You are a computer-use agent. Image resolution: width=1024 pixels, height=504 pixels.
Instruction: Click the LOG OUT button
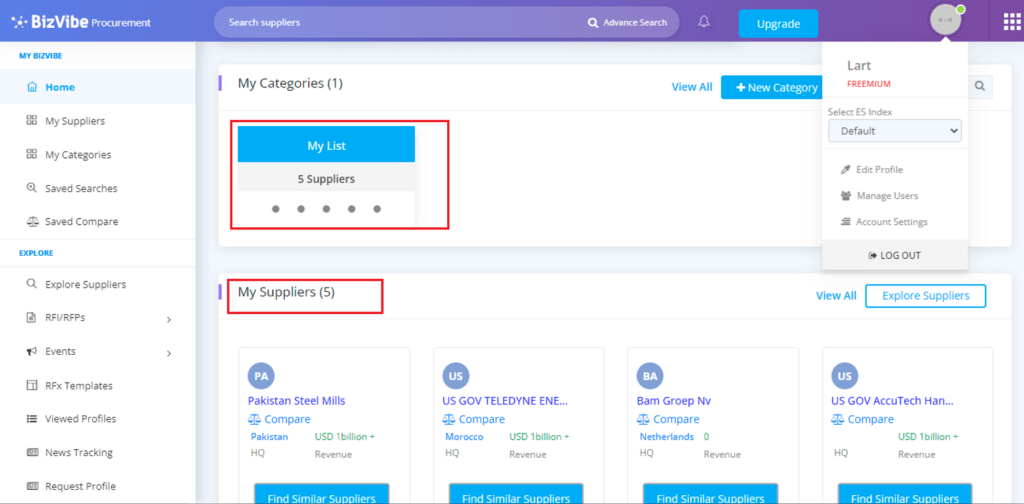click(895, 255)
